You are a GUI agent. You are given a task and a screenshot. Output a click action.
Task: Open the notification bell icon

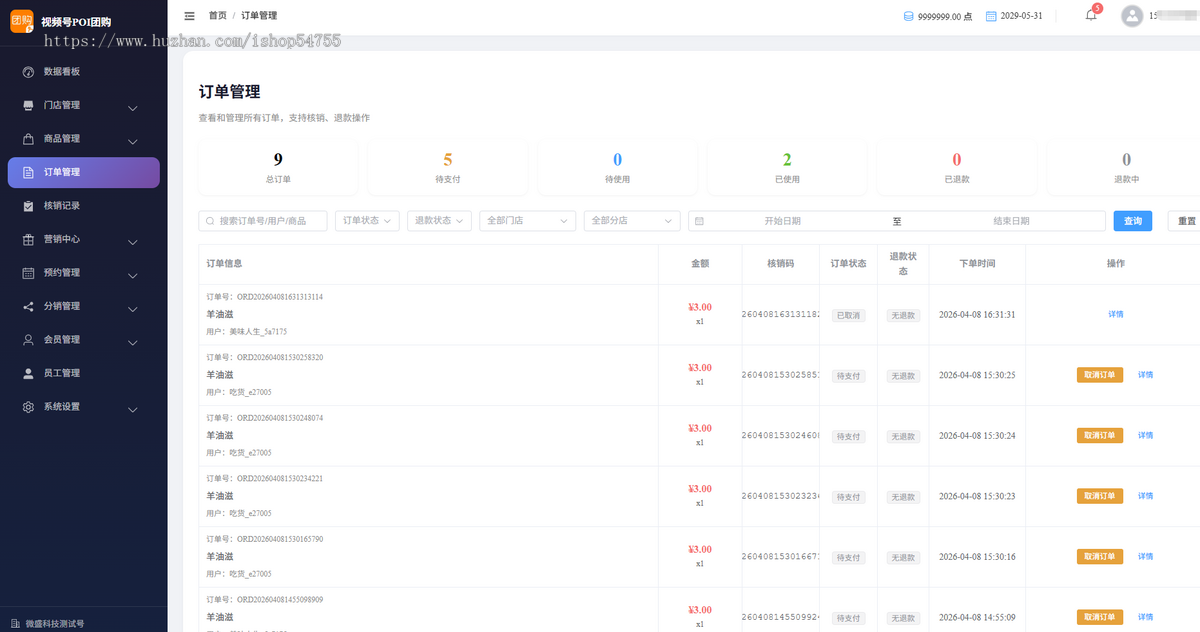point(1091,15)
